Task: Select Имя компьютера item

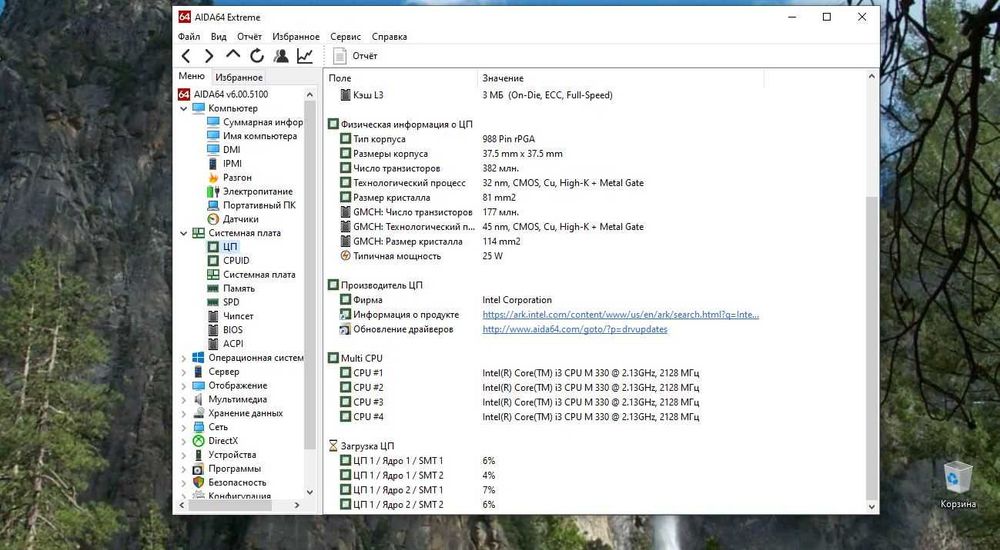Action: pyautogui.click(x=260, y=136)
